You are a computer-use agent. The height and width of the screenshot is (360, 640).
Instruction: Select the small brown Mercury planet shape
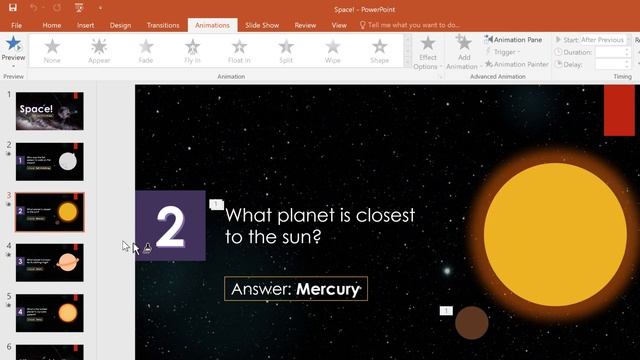(x=472, y=323)
